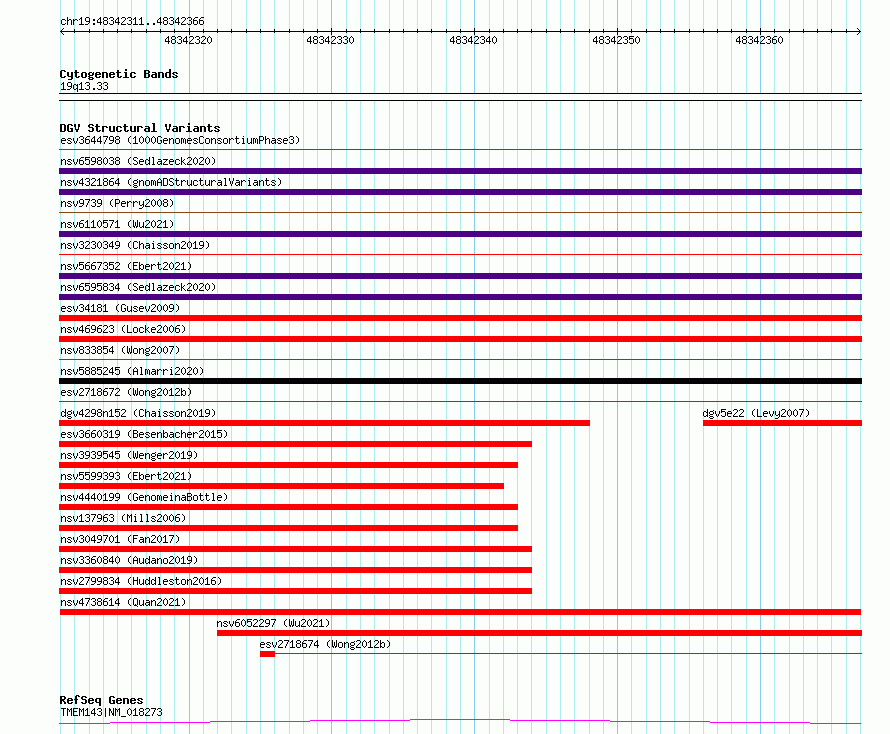Select nsv9739 (Perry2008) variant label

[x=117, y=203]
